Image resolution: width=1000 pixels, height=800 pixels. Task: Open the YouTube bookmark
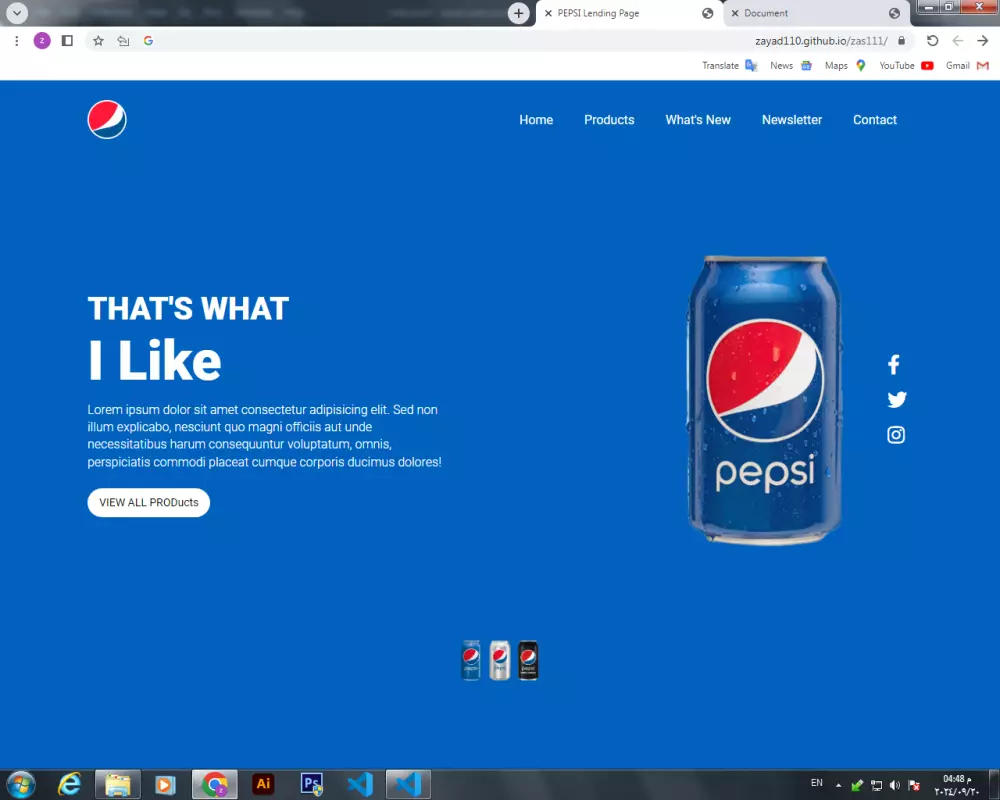906,66
